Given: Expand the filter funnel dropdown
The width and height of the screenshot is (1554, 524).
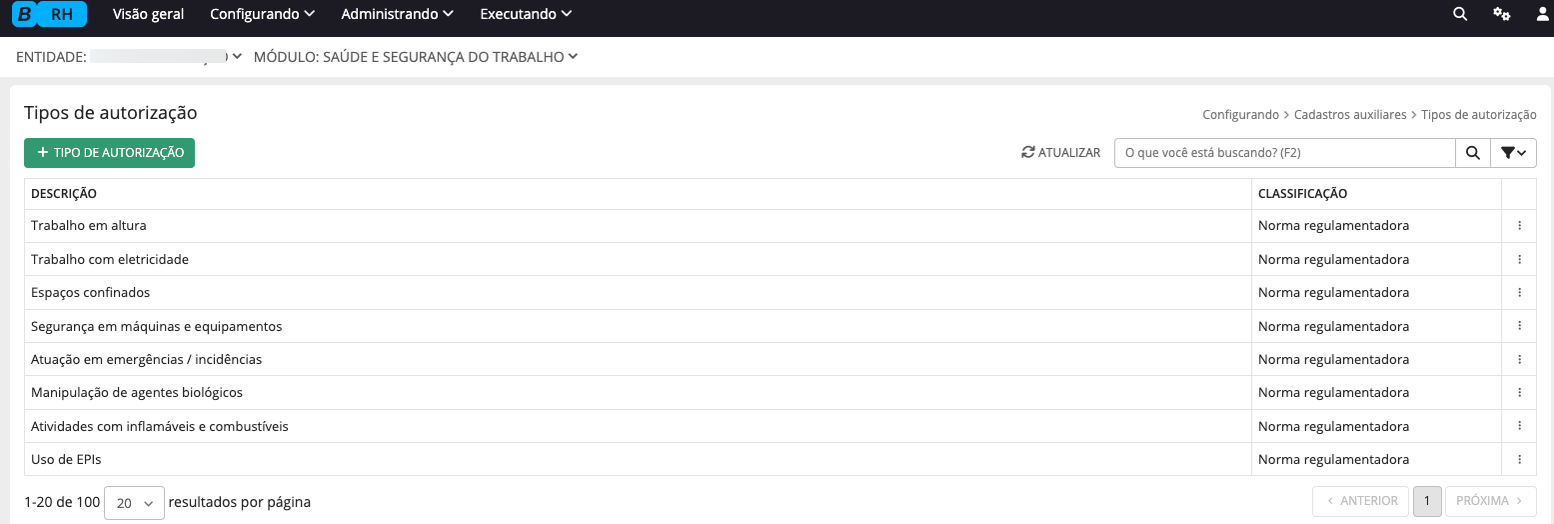Looking at the screenshot, I should point(1513,153).
